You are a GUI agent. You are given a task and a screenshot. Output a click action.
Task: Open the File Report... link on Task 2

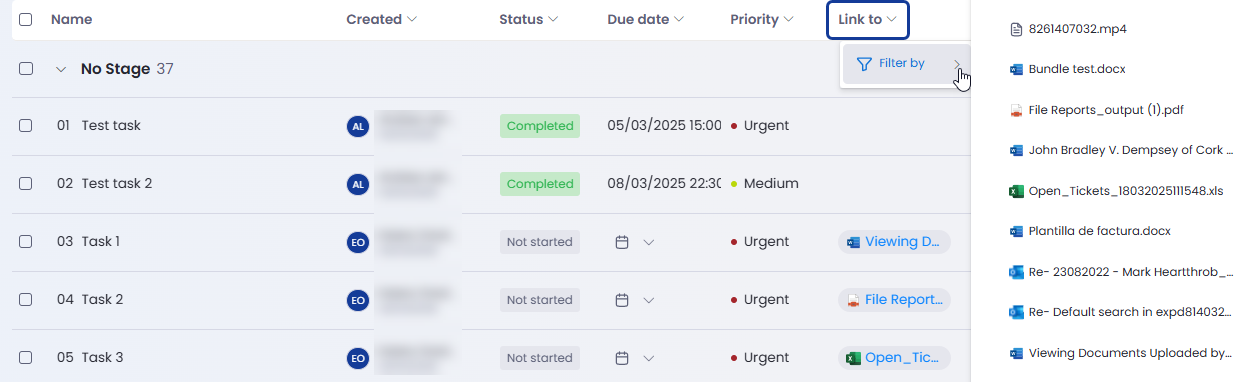[x=894, y=300]
